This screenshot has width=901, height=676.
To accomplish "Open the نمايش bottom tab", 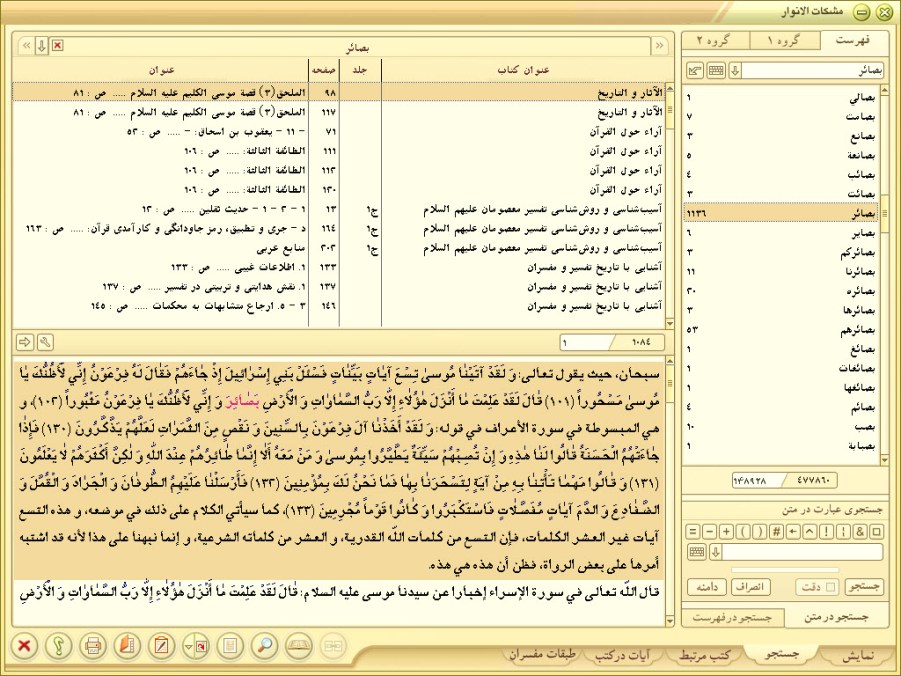I will pos(857,655).
